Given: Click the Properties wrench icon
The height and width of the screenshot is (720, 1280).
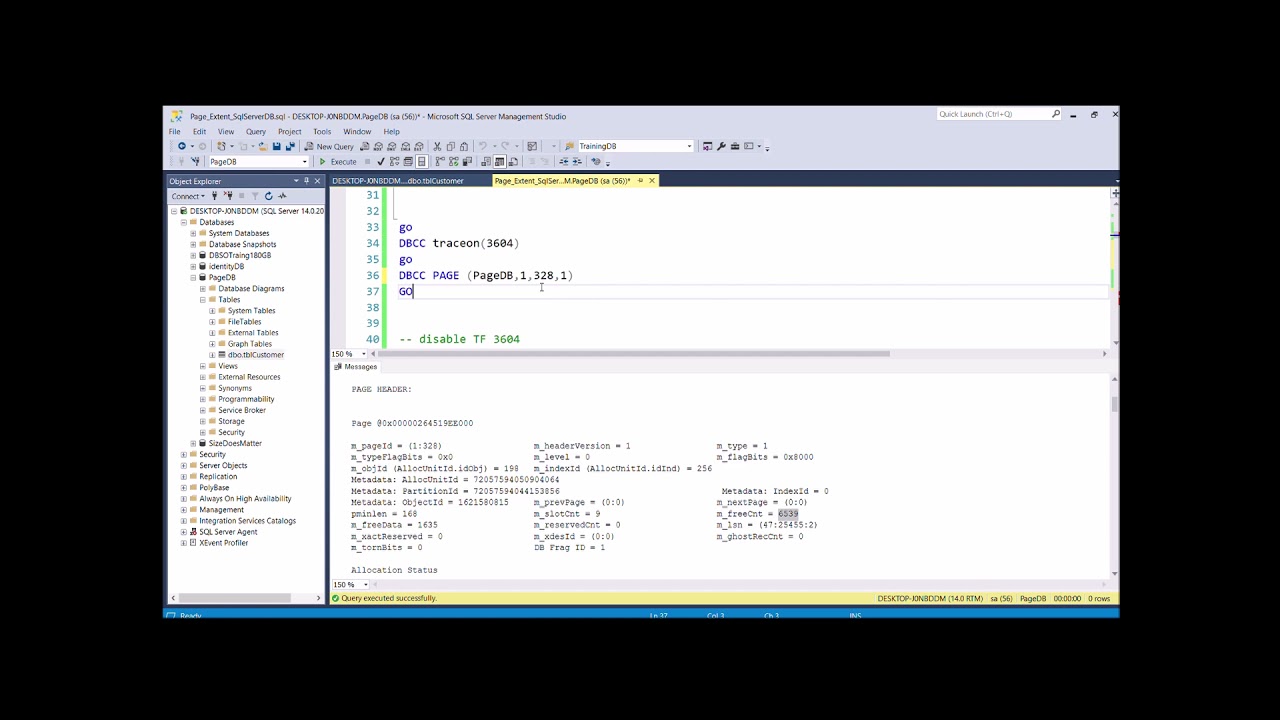Looking at the screenshot, I should pyautogui.click(x=721, y=146).
